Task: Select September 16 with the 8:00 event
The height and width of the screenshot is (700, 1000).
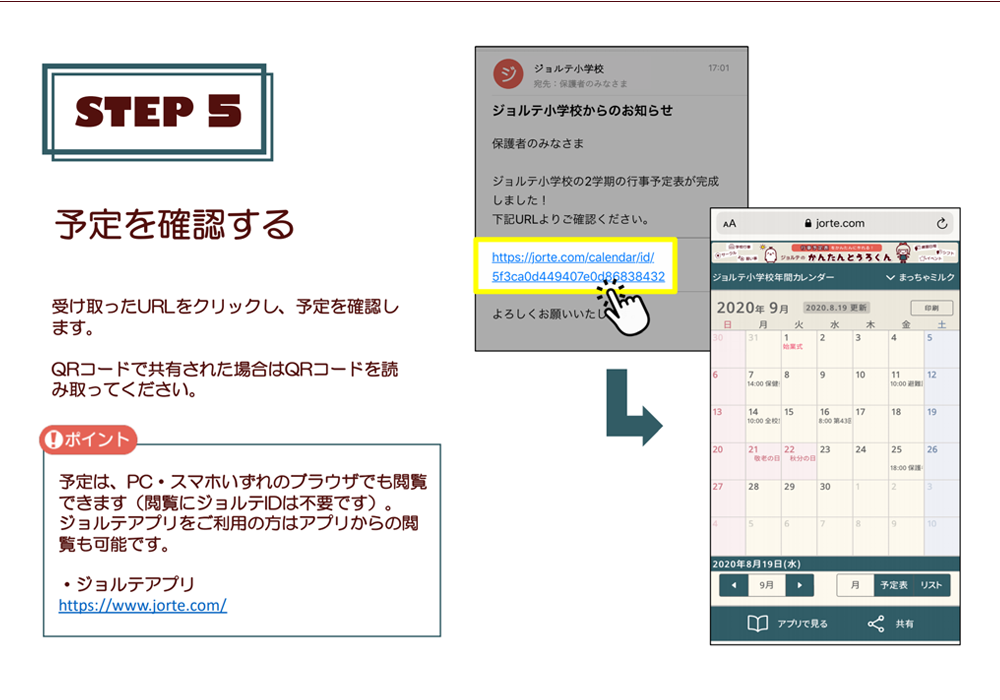Action: (x=834, y=424)
